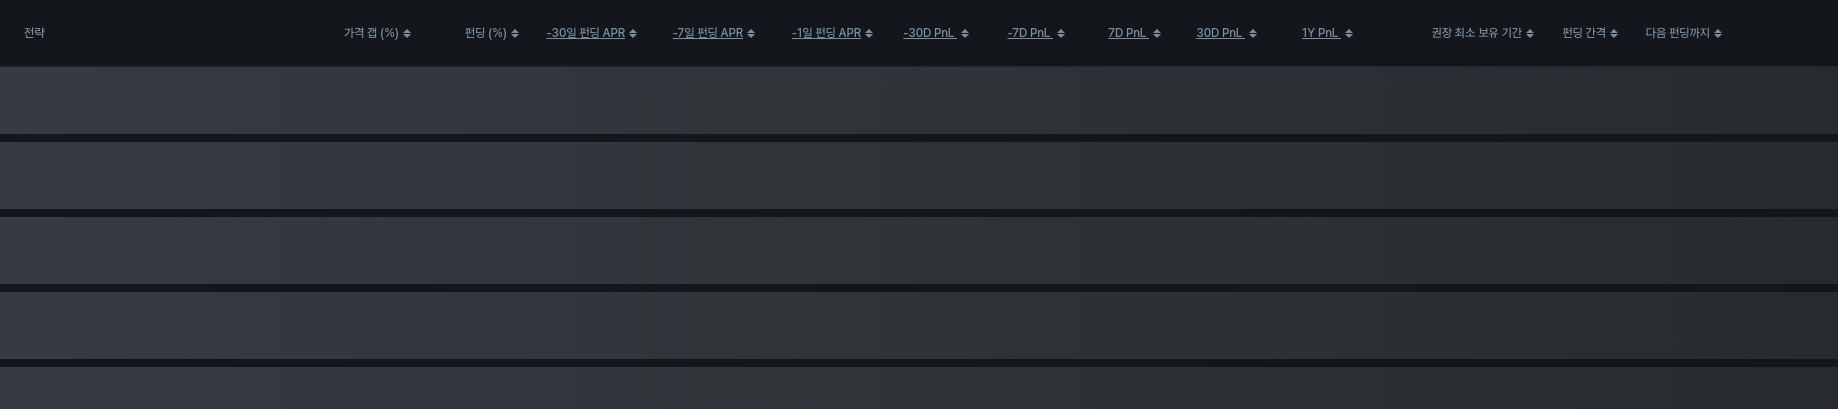1838x409 pixels.
Task: Sort table using -30일 펀딩 APR arrows
Action: pyautogui.click(x=633, y=34)
